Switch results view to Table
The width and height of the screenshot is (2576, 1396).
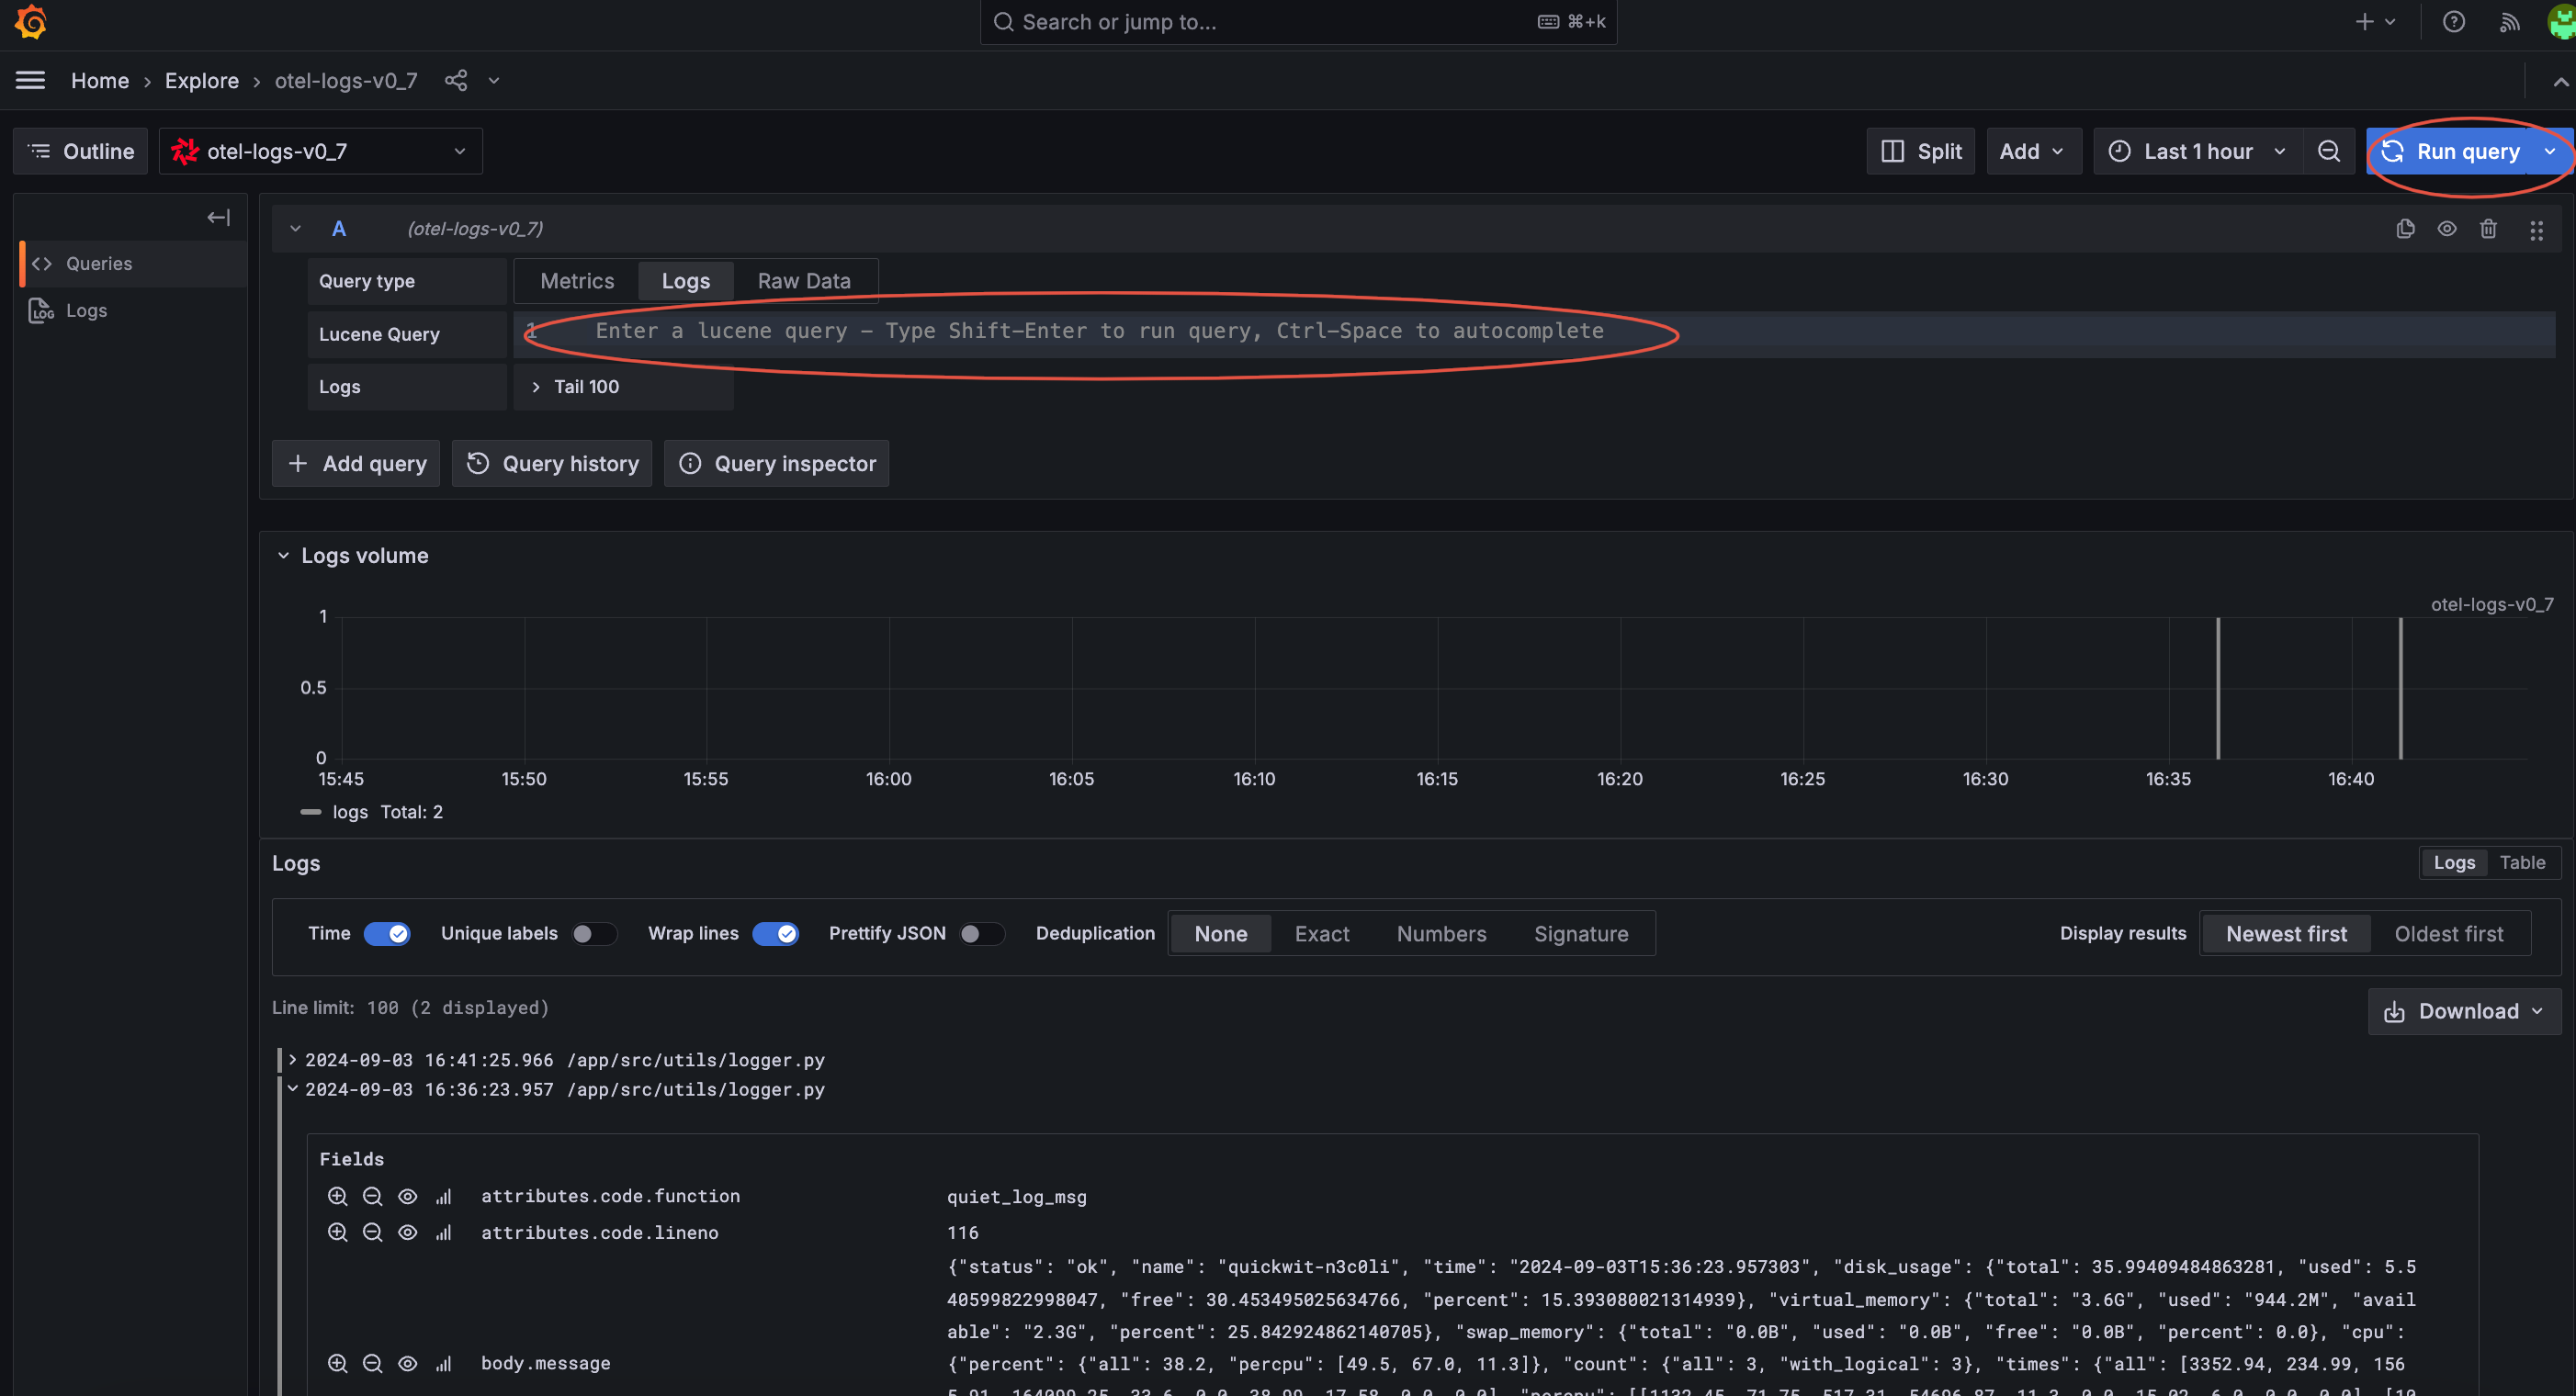[2522, 862]
